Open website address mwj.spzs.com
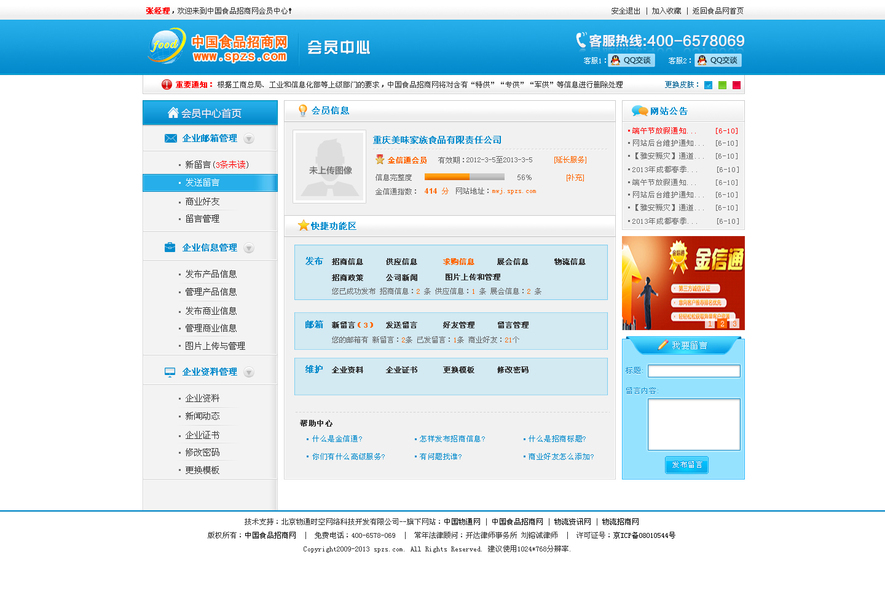This screenshot has width=885, height=600. [x=514, y=191]
